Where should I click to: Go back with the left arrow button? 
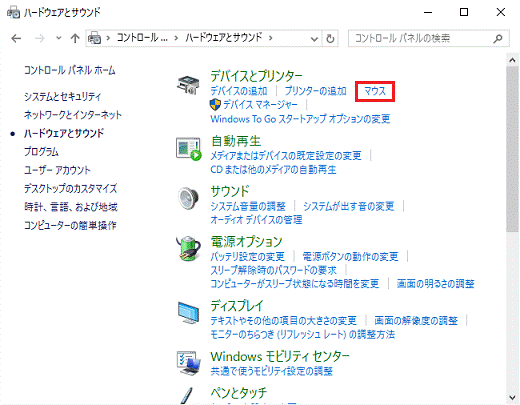click(16, 39)
